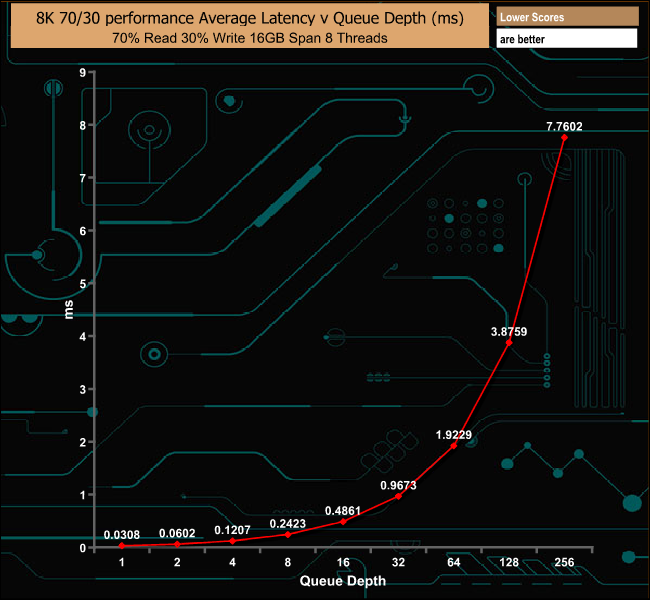The height and width of the screenshot is (600, 650).
Task: Click y-axis tick label 9
Action: point(83,73)
